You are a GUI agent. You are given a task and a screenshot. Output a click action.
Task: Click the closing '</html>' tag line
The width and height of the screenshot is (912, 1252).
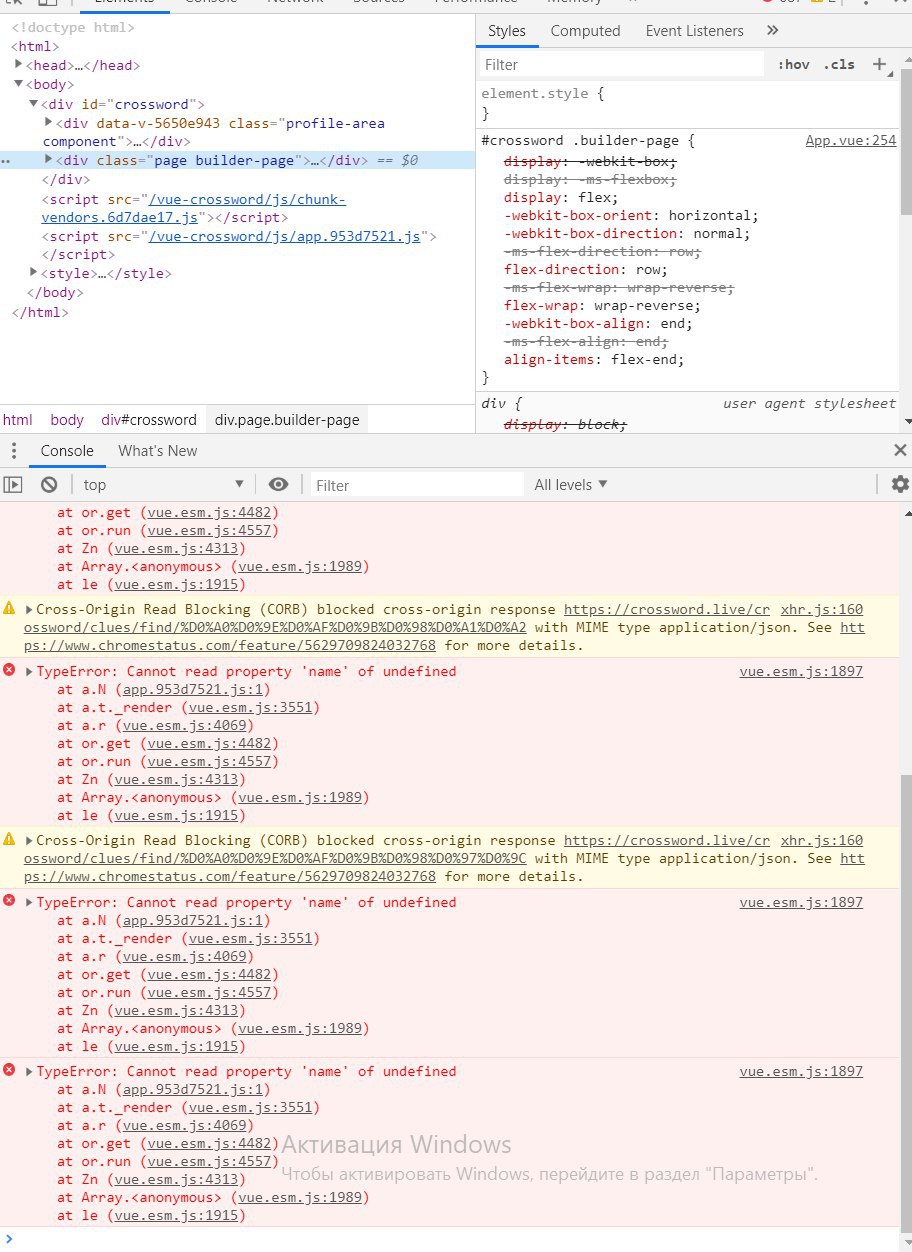point(40,312)
